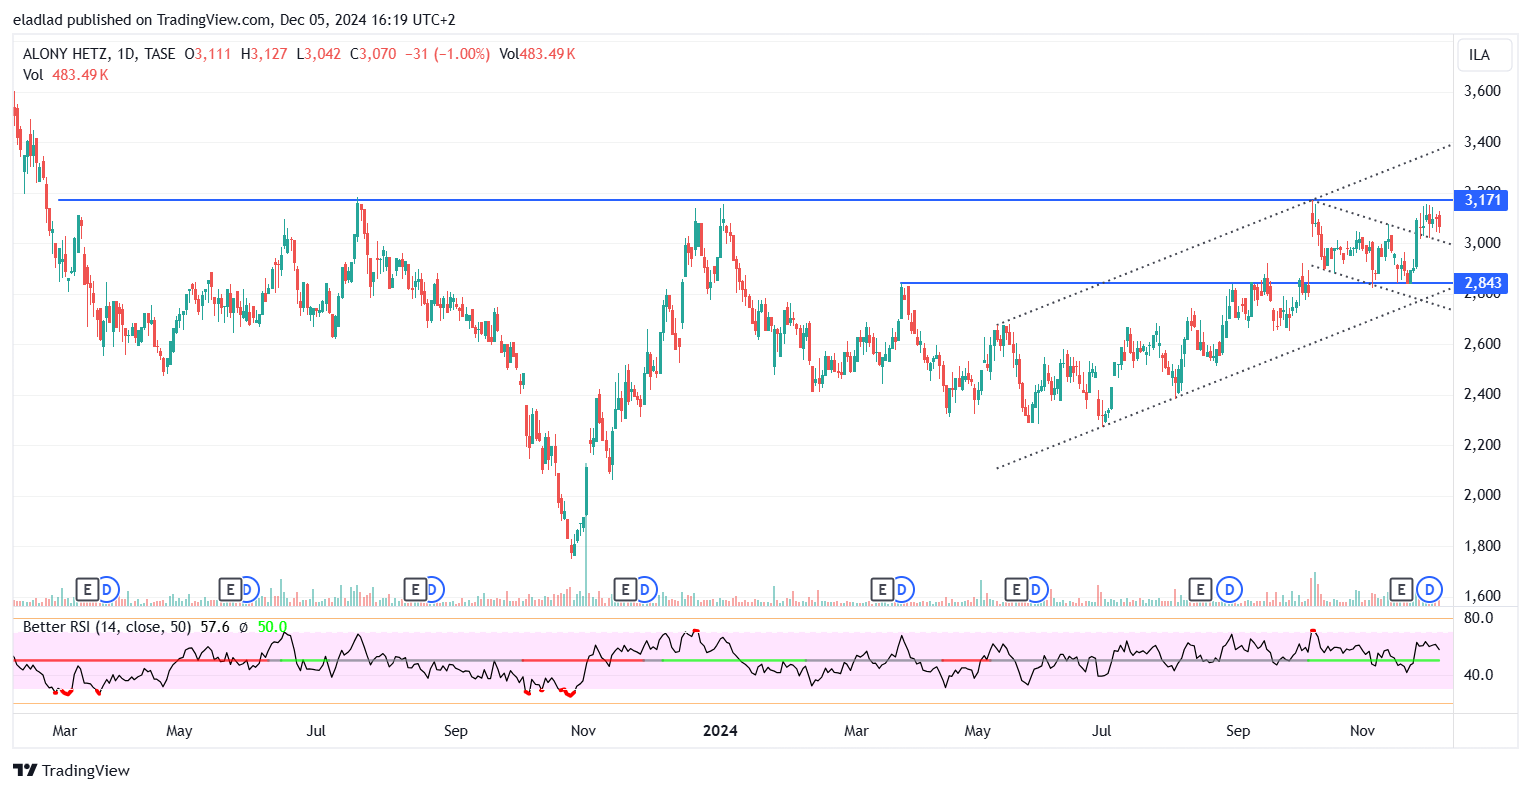The height and width of the screenshot is (792, 1531).
Task: Open the second dividend D marker from left
Action: 249,590
